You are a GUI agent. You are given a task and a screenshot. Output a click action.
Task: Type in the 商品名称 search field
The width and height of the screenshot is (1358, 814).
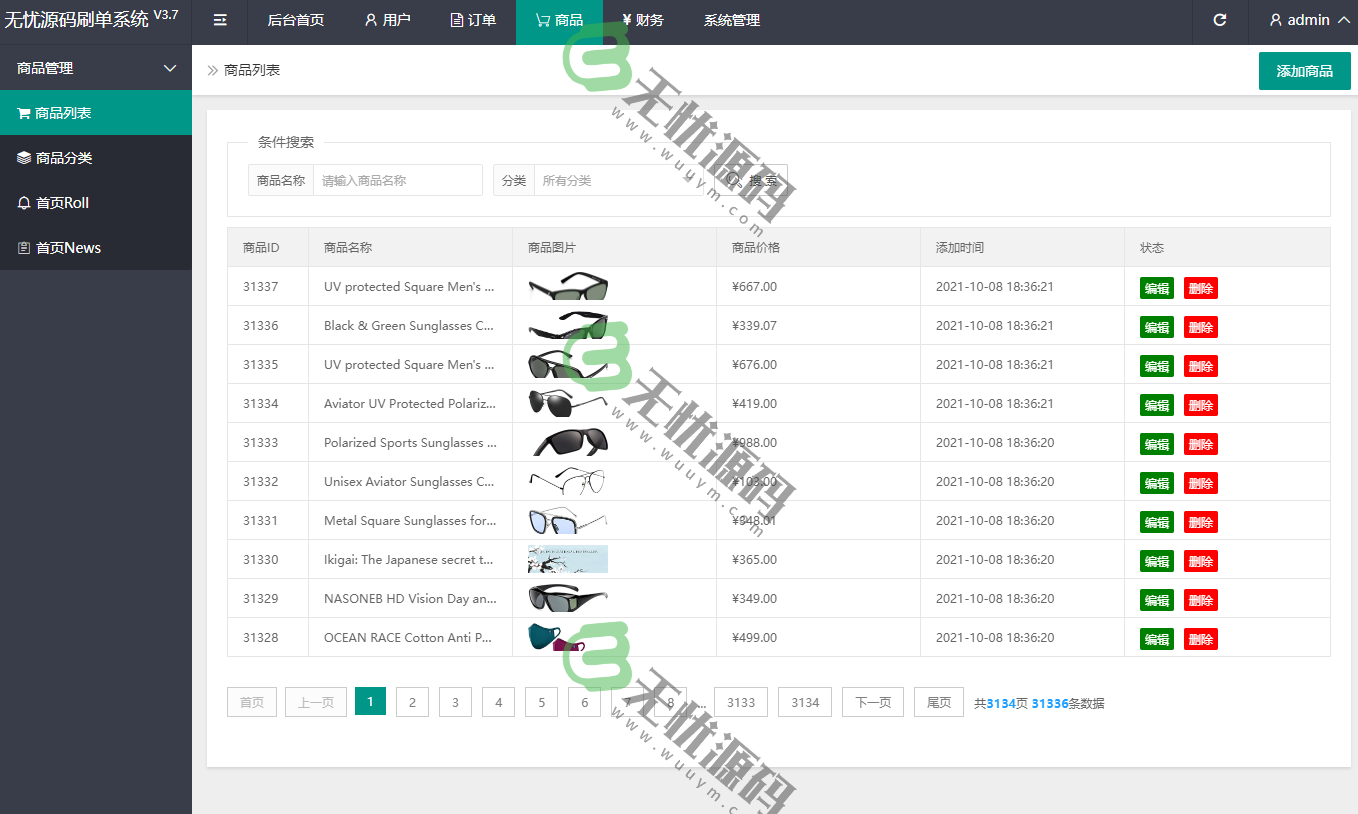(x=397, y=181)
